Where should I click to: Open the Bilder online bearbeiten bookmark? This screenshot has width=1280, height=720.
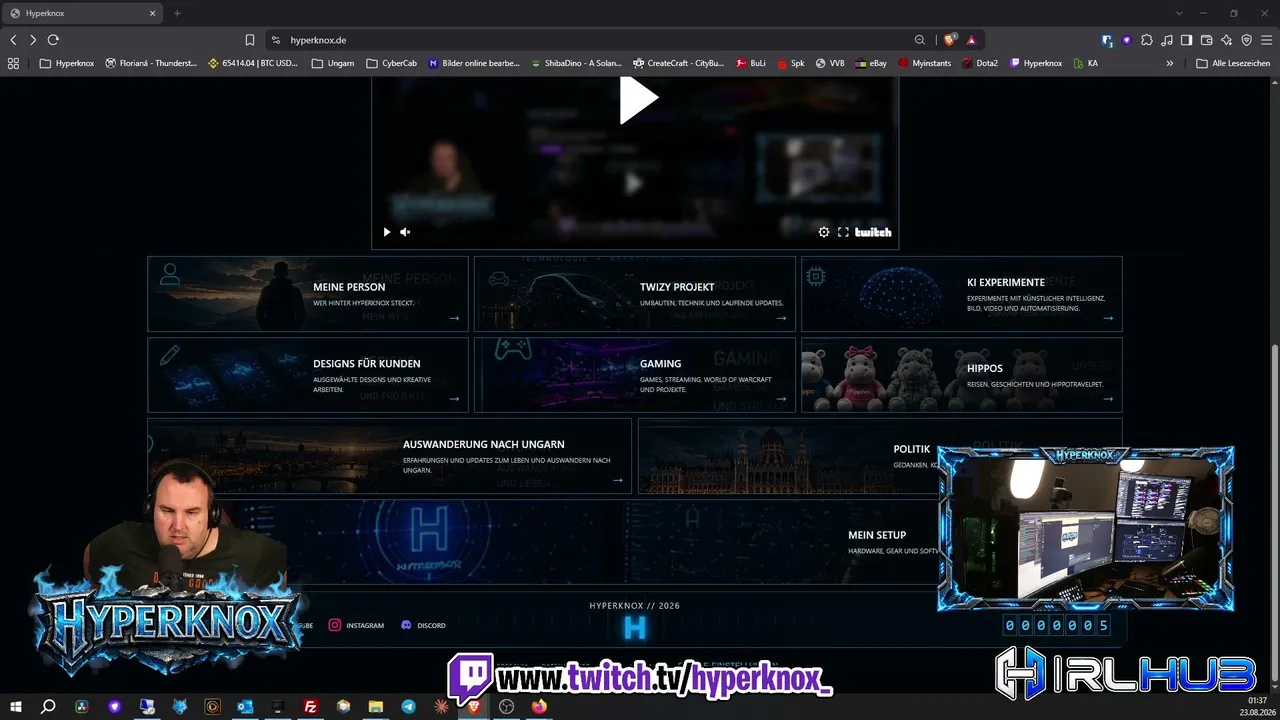click(x=474, y=63)
